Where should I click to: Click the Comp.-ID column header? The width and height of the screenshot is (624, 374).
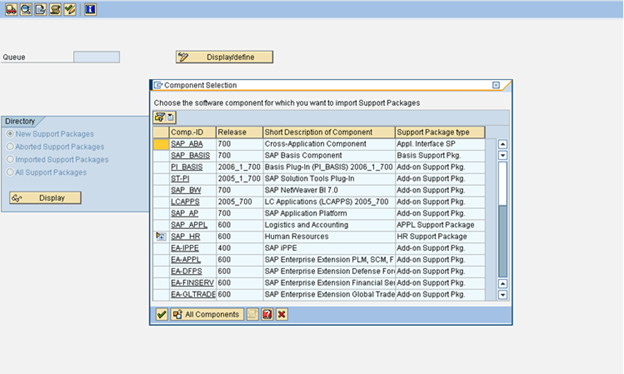tap(193, 132)
